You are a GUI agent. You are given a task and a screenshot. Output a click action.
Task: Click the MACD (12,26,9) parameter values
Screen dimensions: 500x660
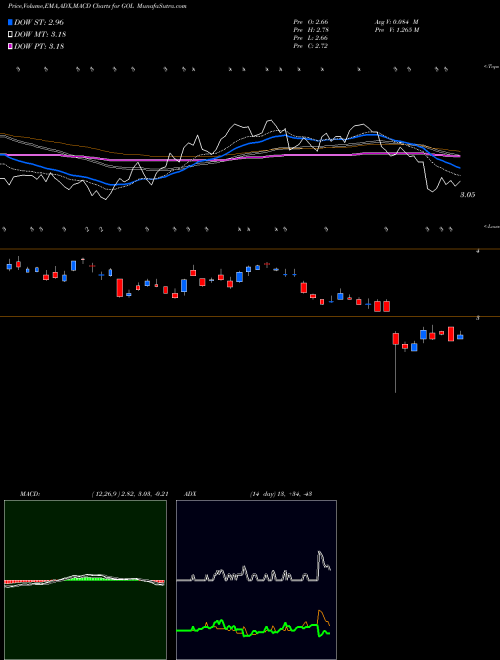pos(130,494)
